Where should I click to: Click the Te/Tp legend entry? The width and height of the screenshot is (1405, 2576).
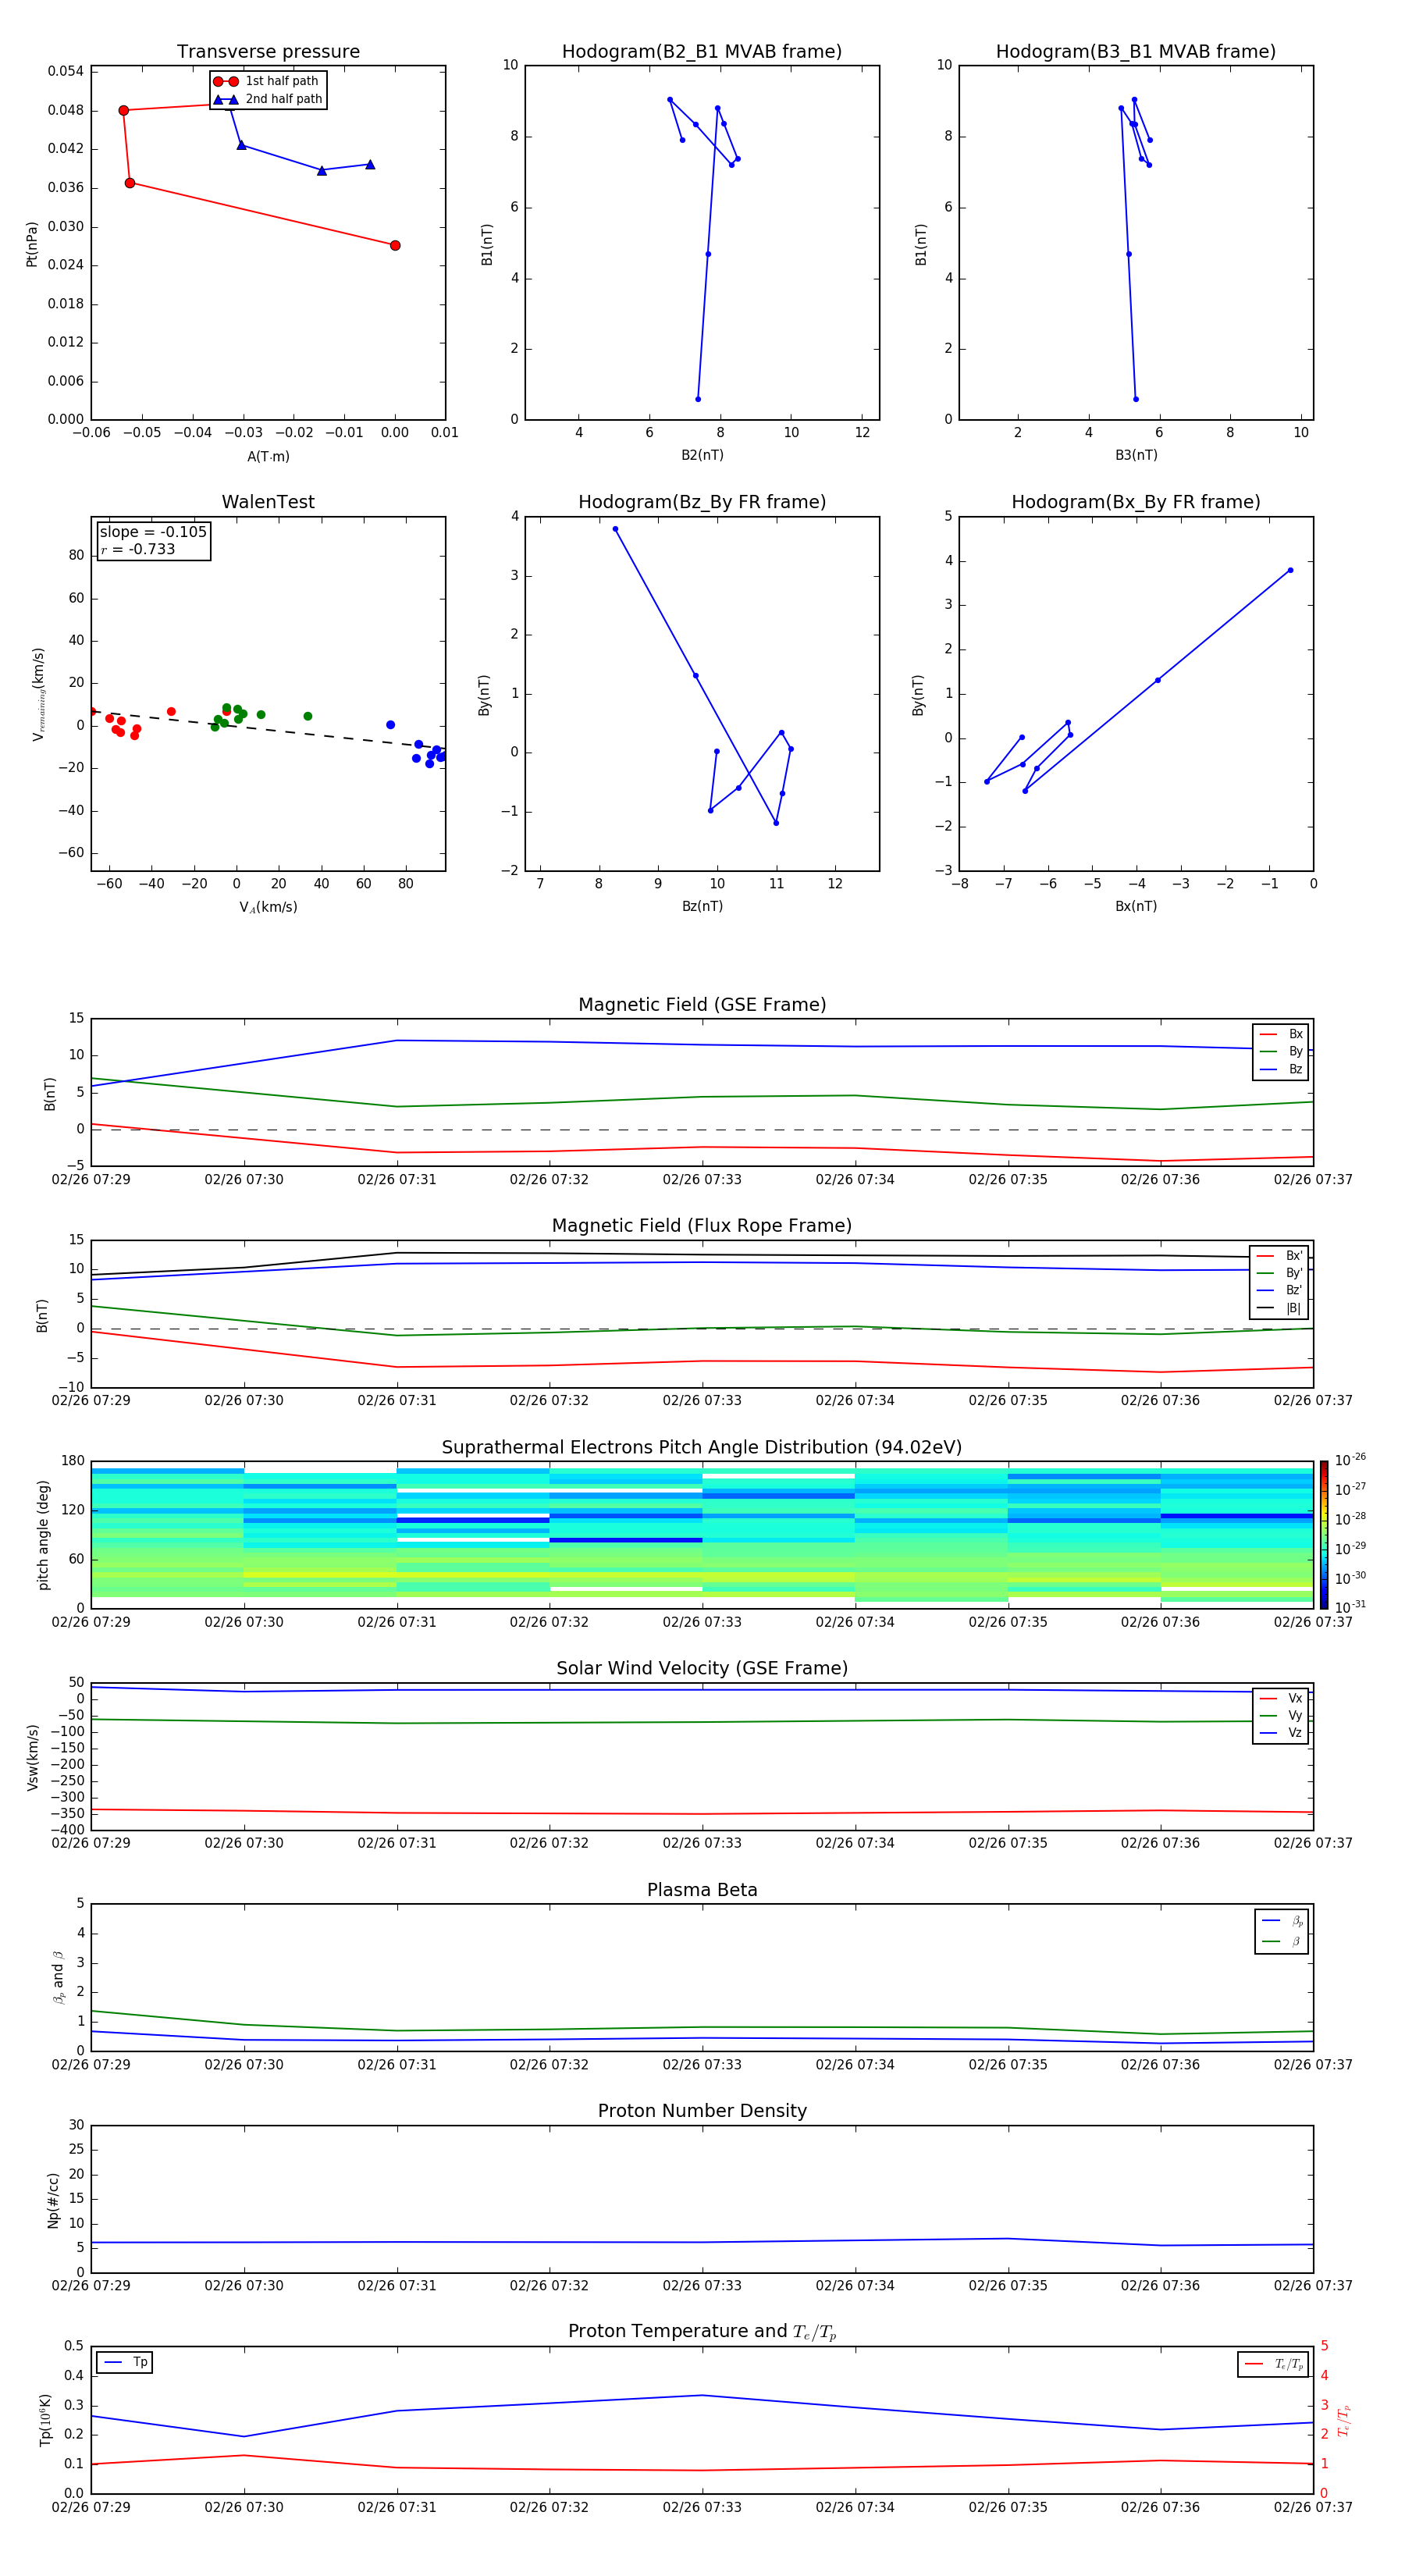1274,2364
